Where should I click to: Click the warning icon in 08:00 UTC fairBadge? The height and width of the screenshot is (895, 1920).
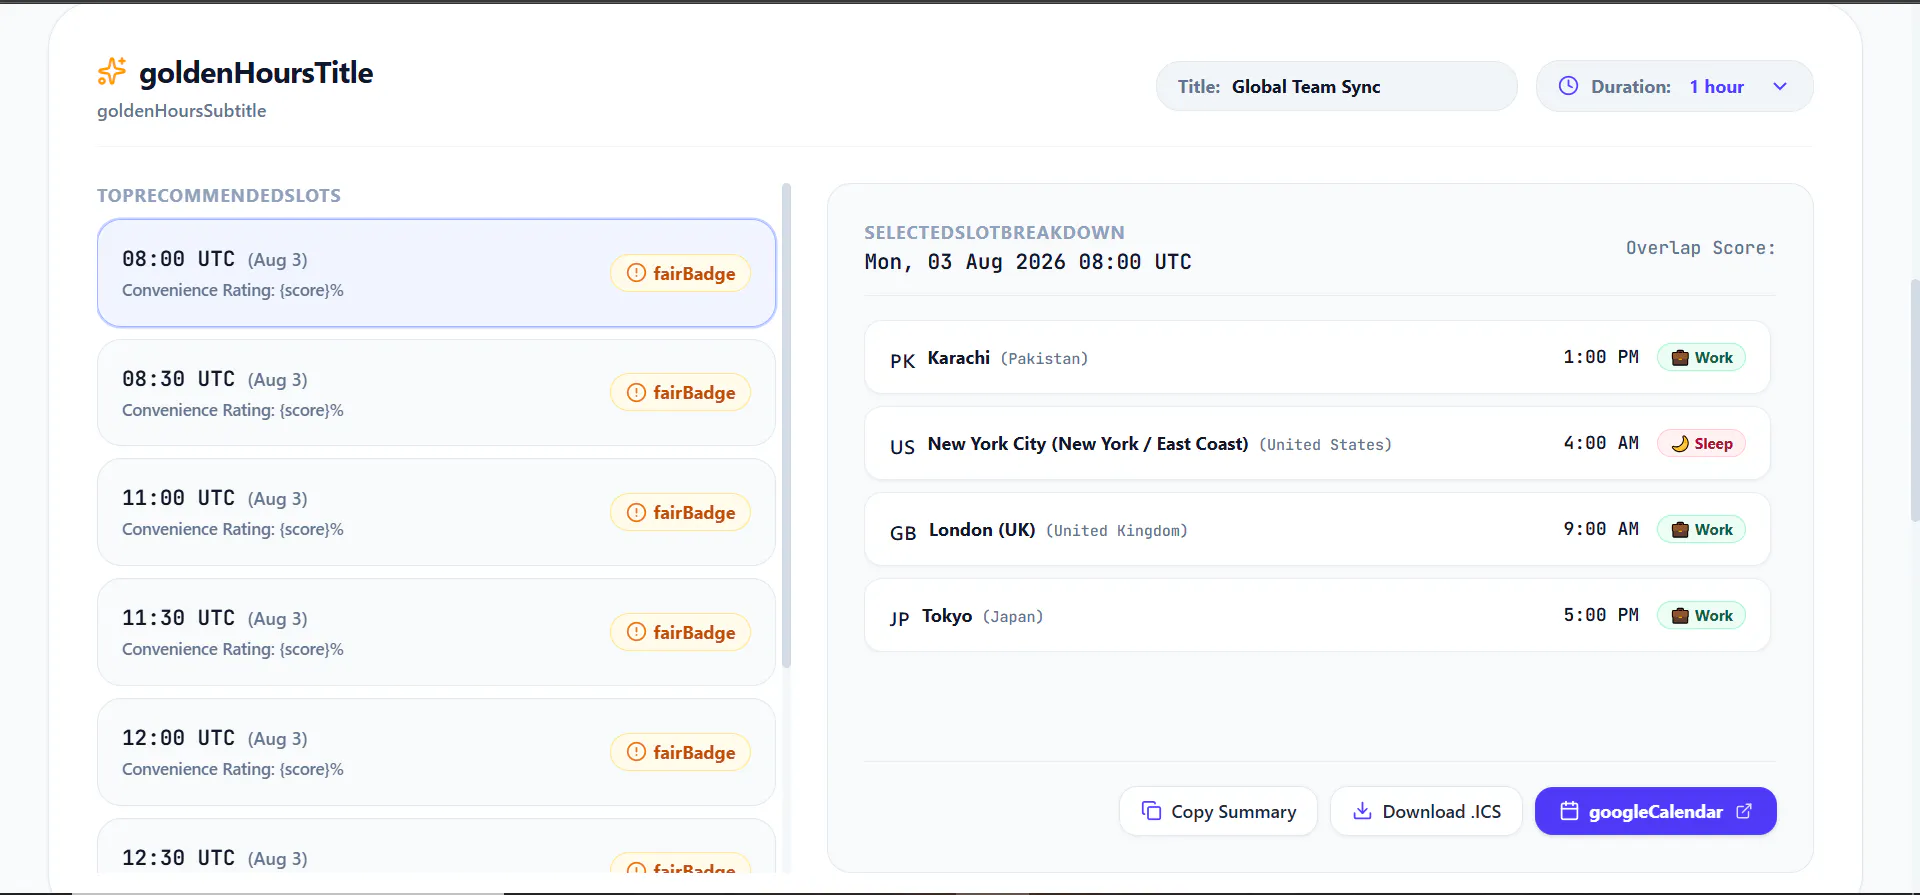636,273
